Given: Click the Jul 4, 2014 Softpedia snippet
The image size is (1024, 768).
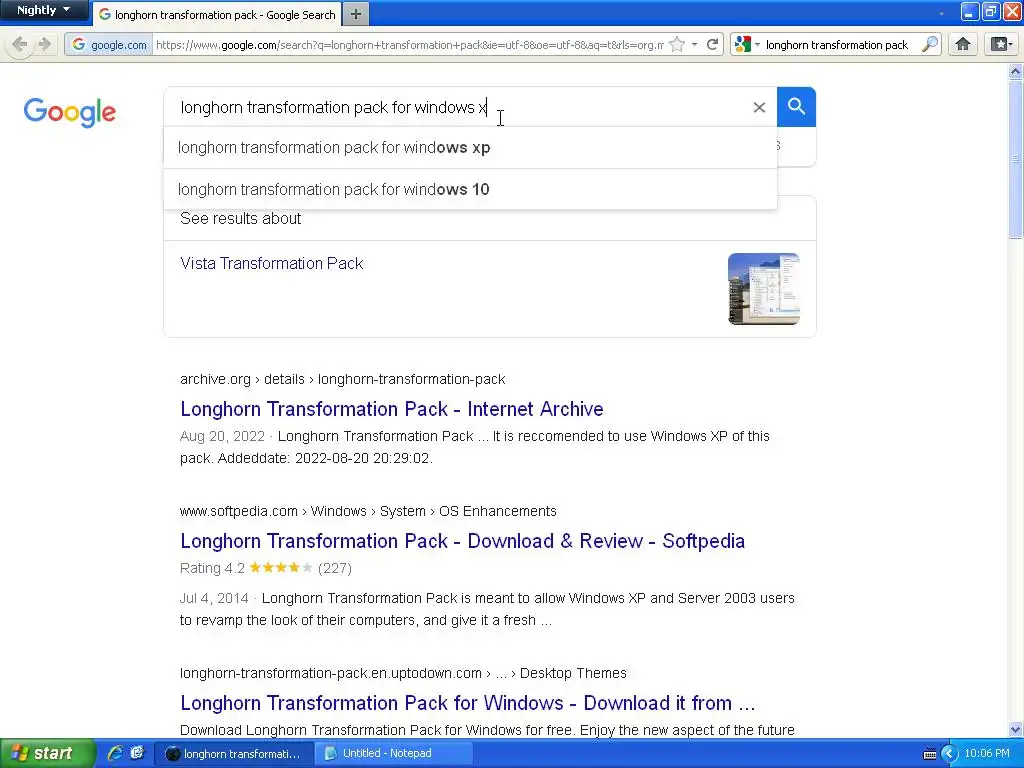Looking at the screenshot, I should (487, 609).
